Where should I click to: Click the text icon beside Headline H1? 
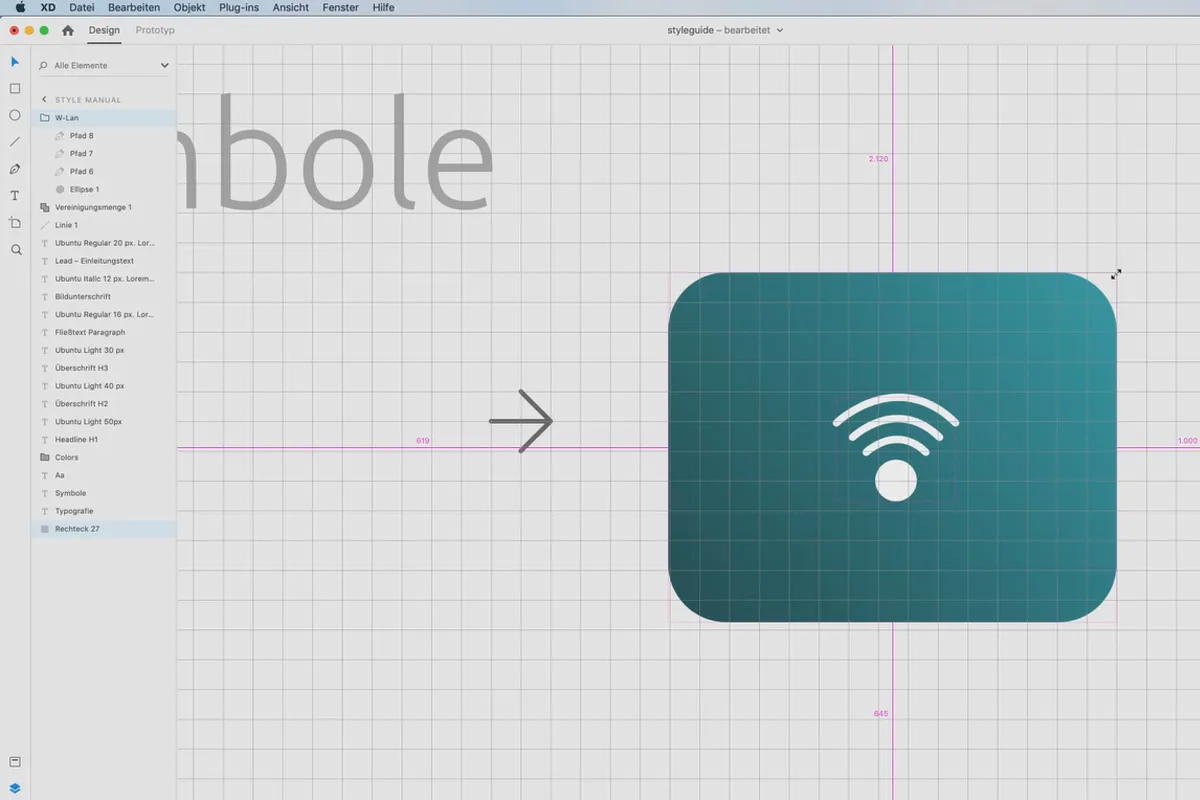click(44, 440)
